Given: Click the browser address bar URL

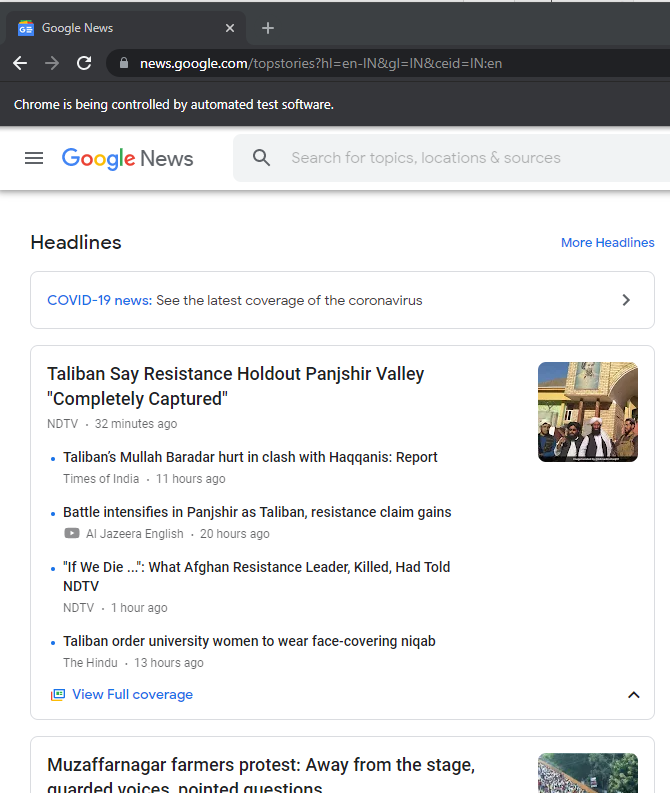Looking at the screenshot, I should click(320, 63).
